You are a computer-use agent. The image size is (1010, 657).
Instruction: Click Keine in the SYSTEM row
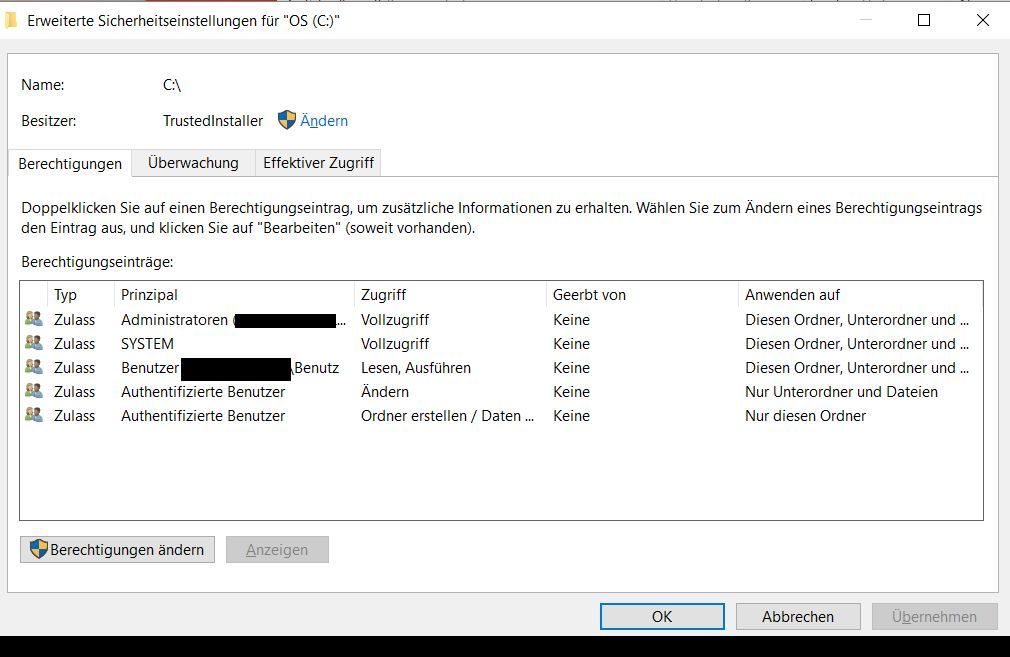571,343
